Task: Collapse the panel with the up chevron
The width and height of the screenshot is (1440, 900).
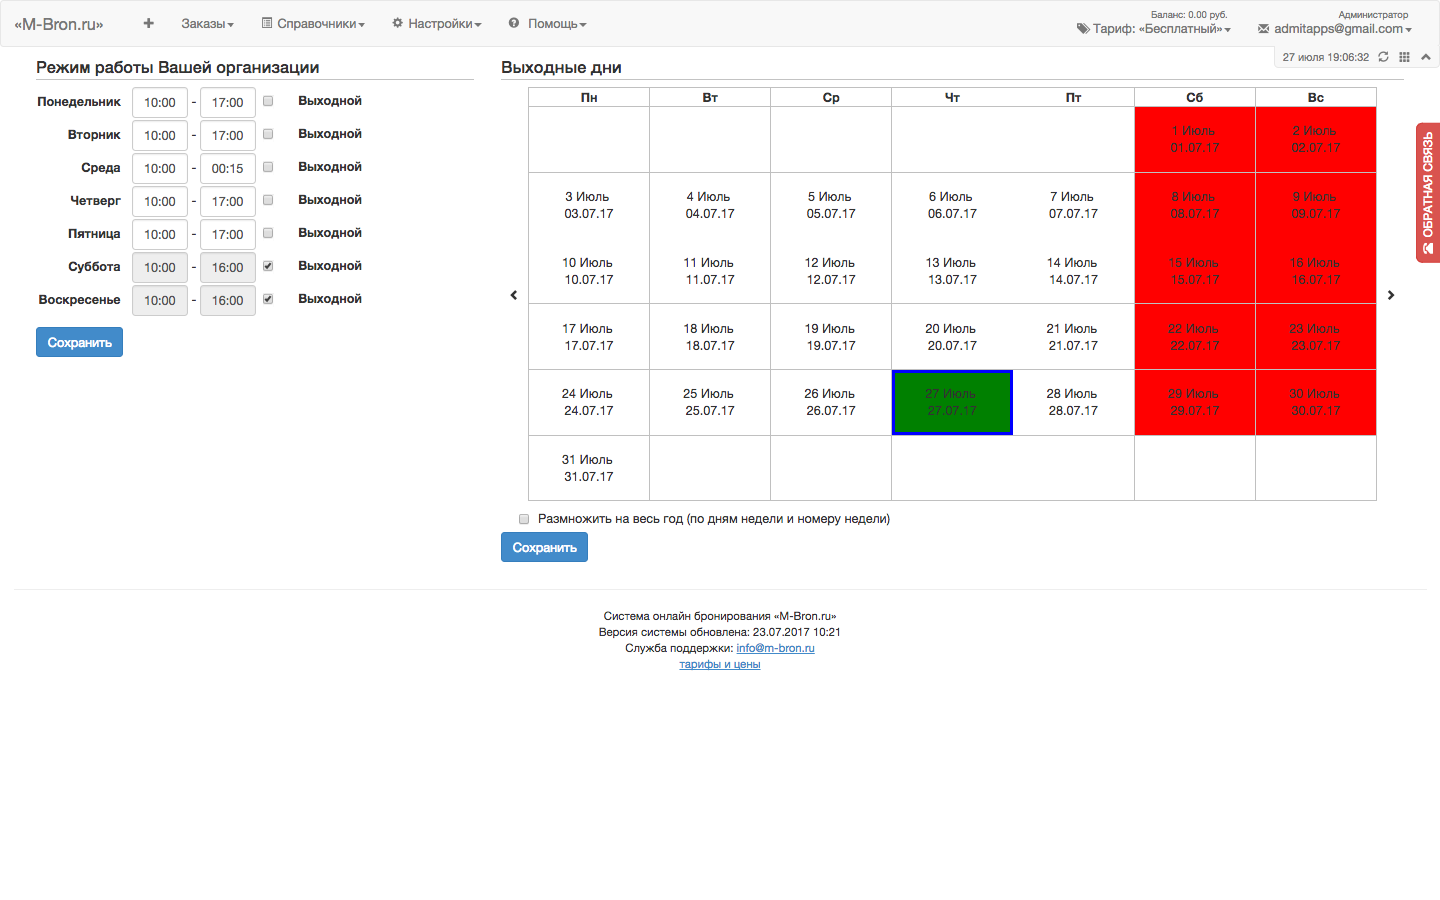Action: point(1426,57)
